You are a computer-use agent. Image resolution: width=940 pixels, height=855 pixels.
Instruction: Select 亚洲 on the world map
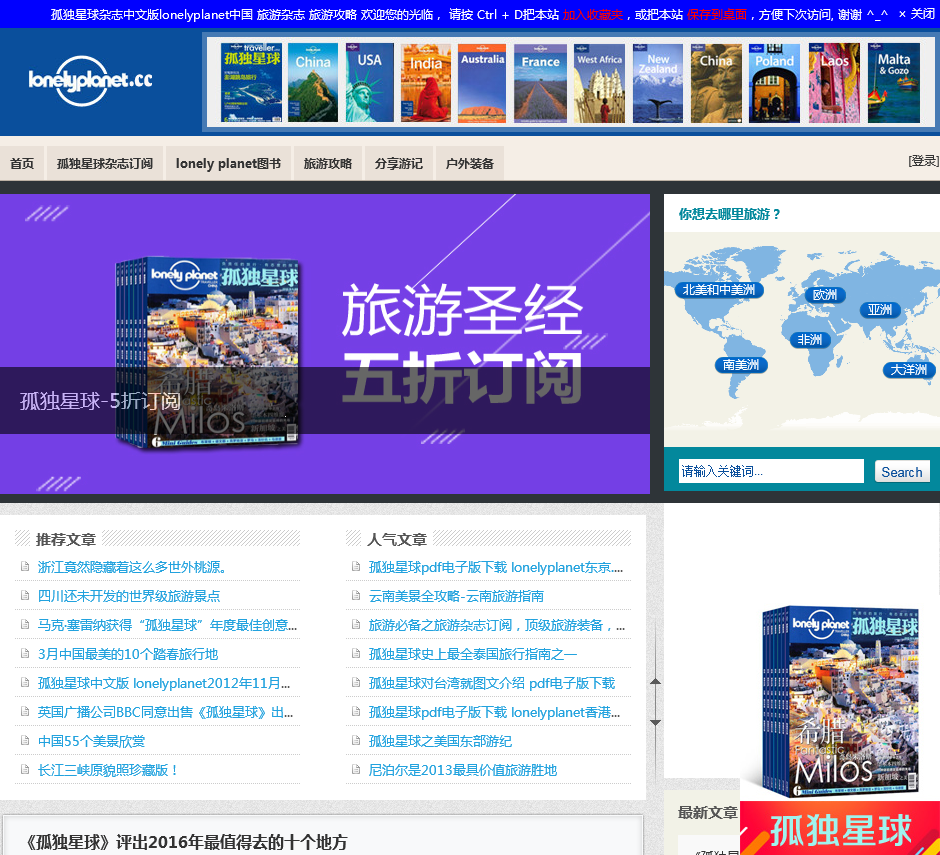[879, 309]
